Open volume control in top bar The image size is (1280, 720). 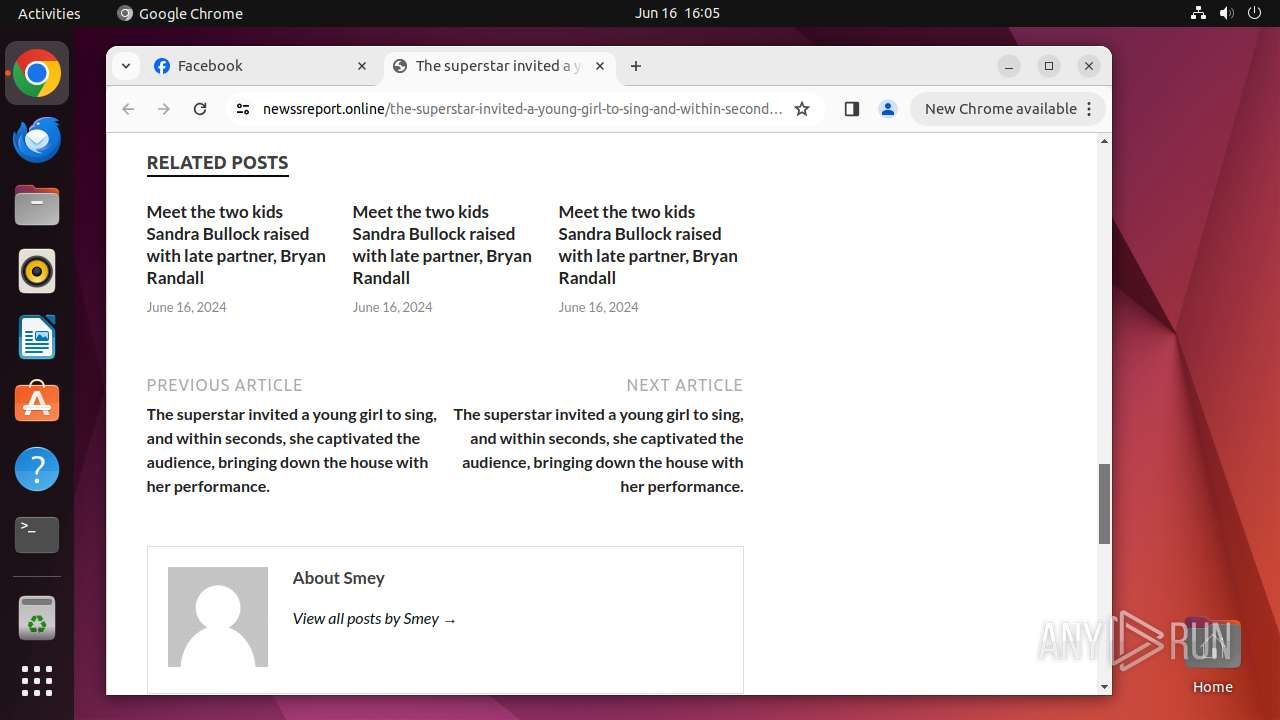pos(1227,13)
